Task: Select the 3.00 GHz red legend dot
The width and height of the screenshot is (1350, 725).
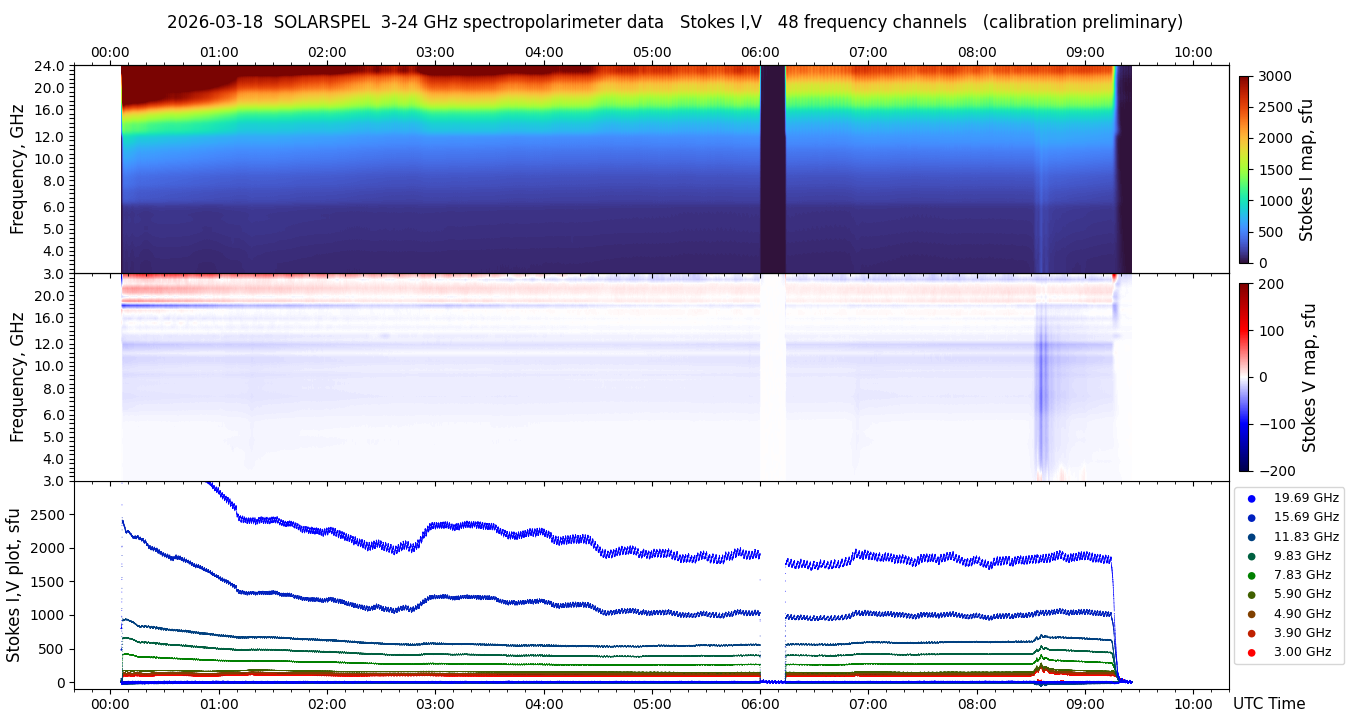Action: click(1251, 652)
